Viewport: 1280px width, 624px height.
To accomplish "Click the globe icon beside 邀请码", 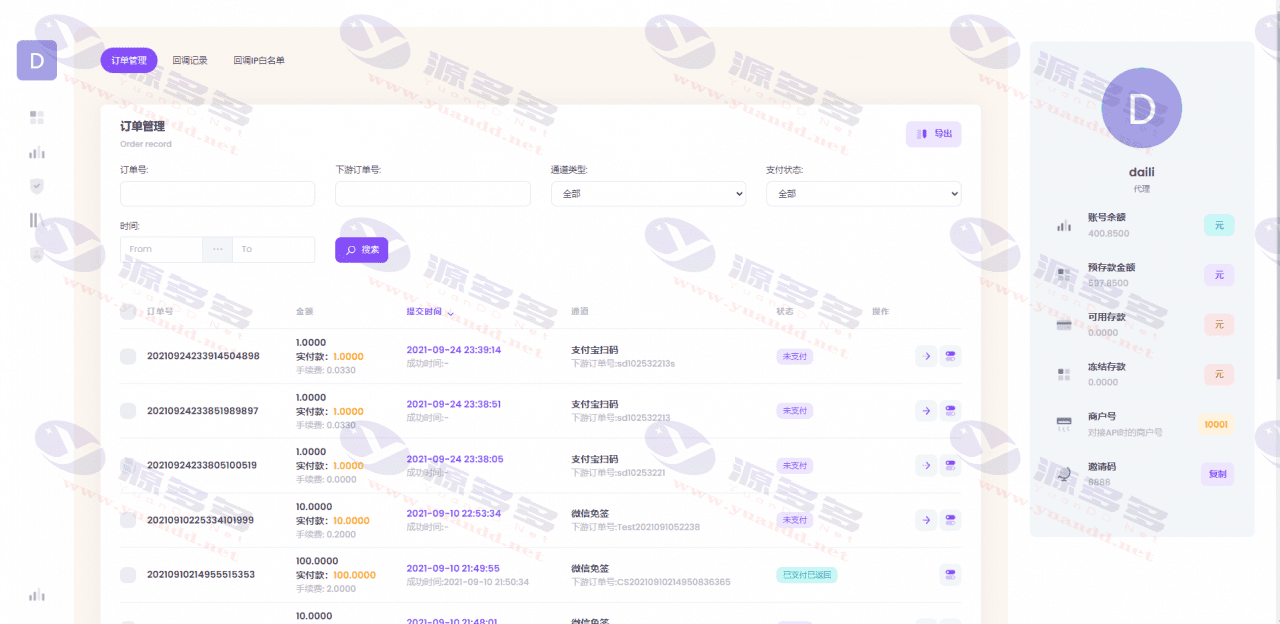I will point(1064,474).
